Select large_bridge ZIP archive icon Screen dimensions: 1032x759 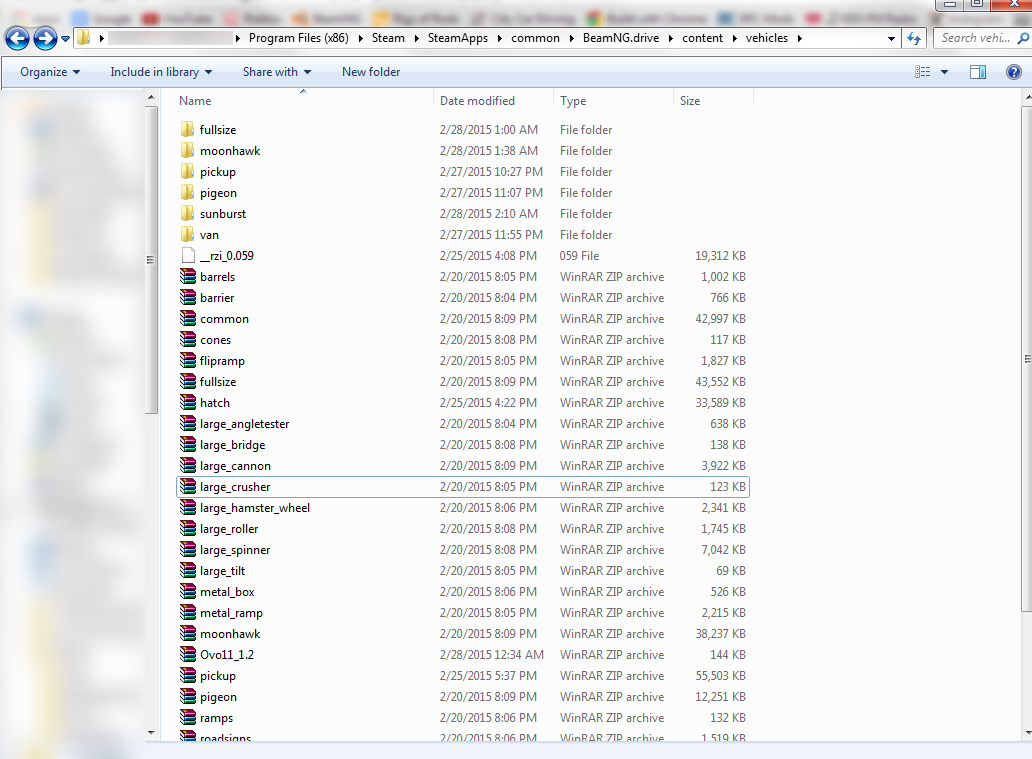click(x=188, y=444)
